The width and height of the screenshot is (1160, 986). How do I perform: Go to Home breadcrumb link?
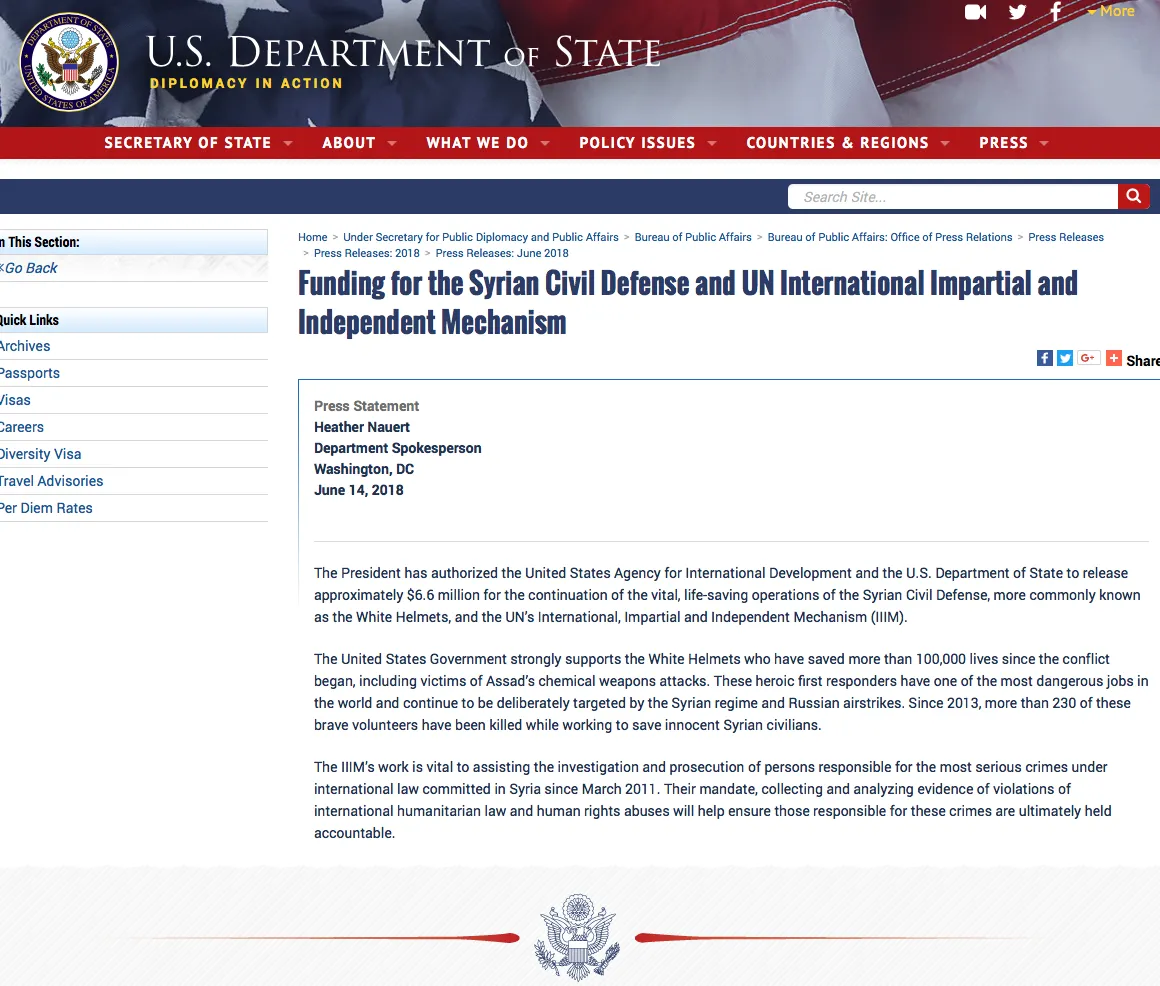click(x=312, y=237)
